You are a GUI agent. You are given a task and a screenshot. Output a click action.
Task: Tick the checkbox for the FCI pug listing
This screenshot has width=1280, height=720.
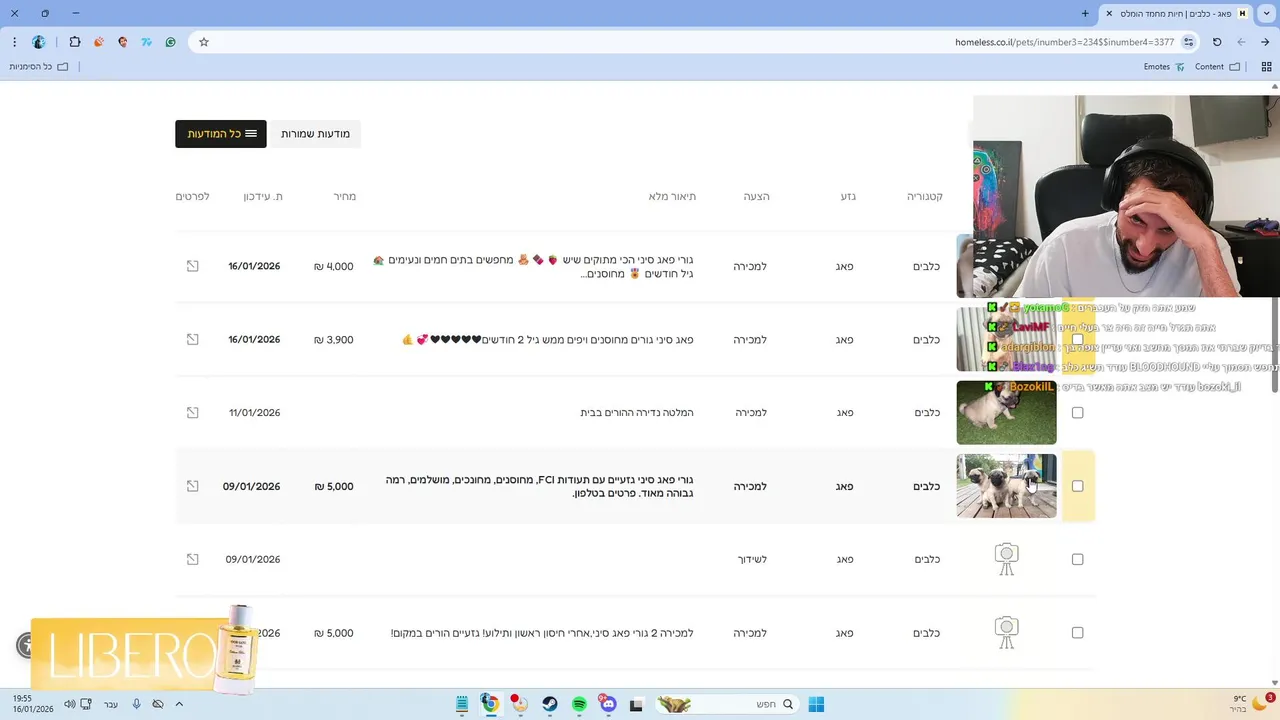(1077, 486)
